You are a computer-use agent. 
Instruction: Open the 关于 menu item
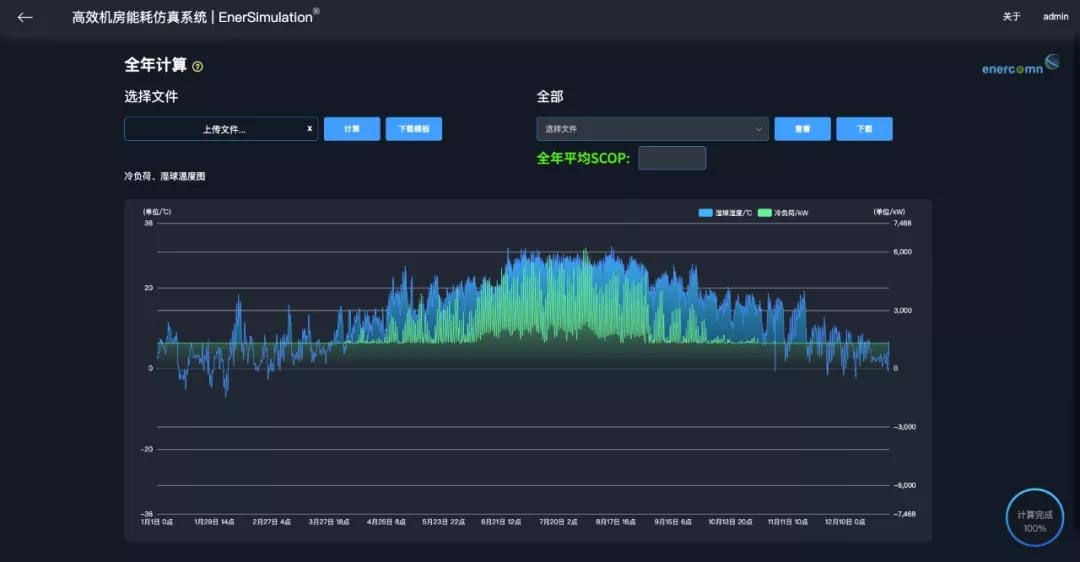coord(1012,17)
